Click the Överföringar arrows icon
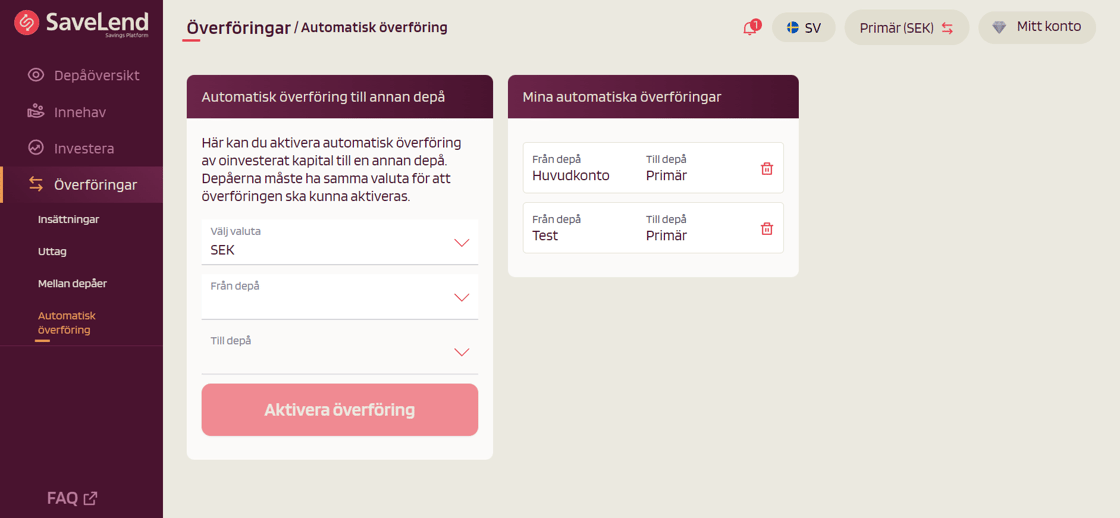Image resolution: width=1120 pixels, height=518 pixels. coord(36,184)
